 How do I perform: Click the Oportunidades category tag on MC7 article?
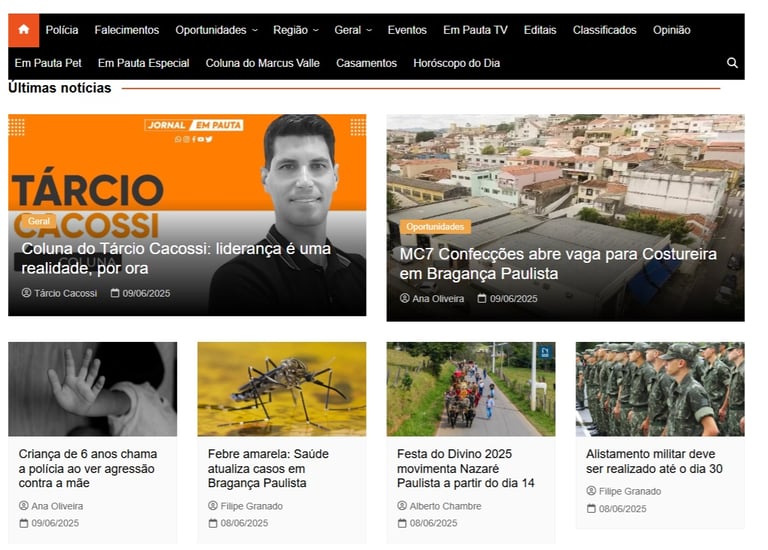435,227
